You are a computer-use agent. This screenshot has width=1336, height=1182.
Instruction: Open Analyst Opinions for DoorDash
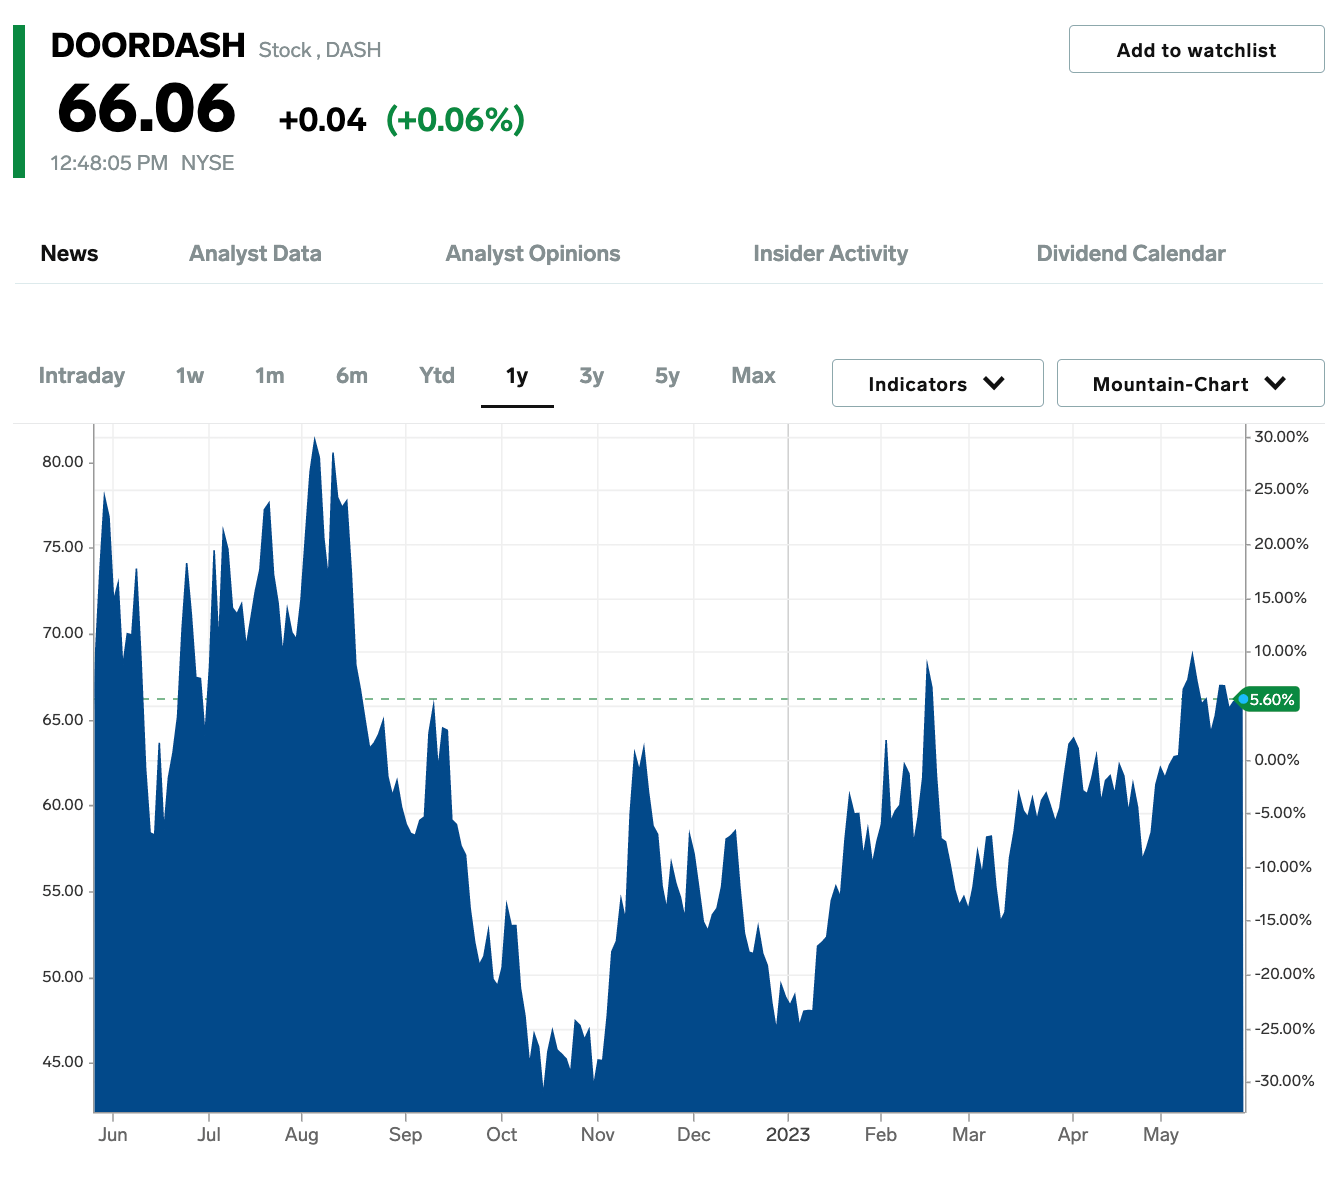pyautogui.click(x=532, y=253)
